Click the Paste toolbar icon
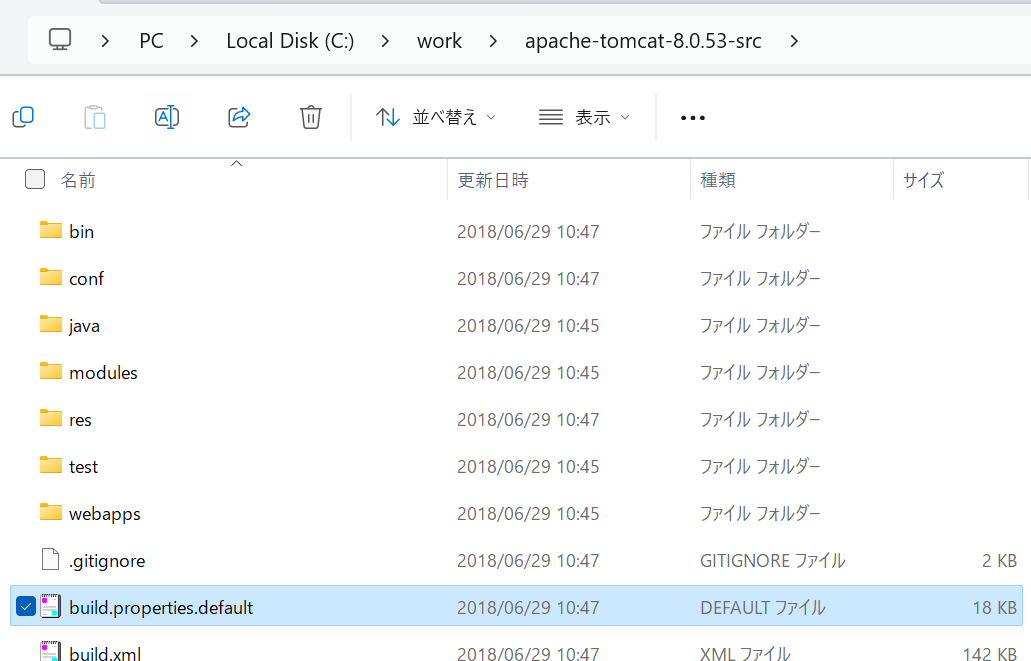1031x661 pixels. tap(95, 117)
